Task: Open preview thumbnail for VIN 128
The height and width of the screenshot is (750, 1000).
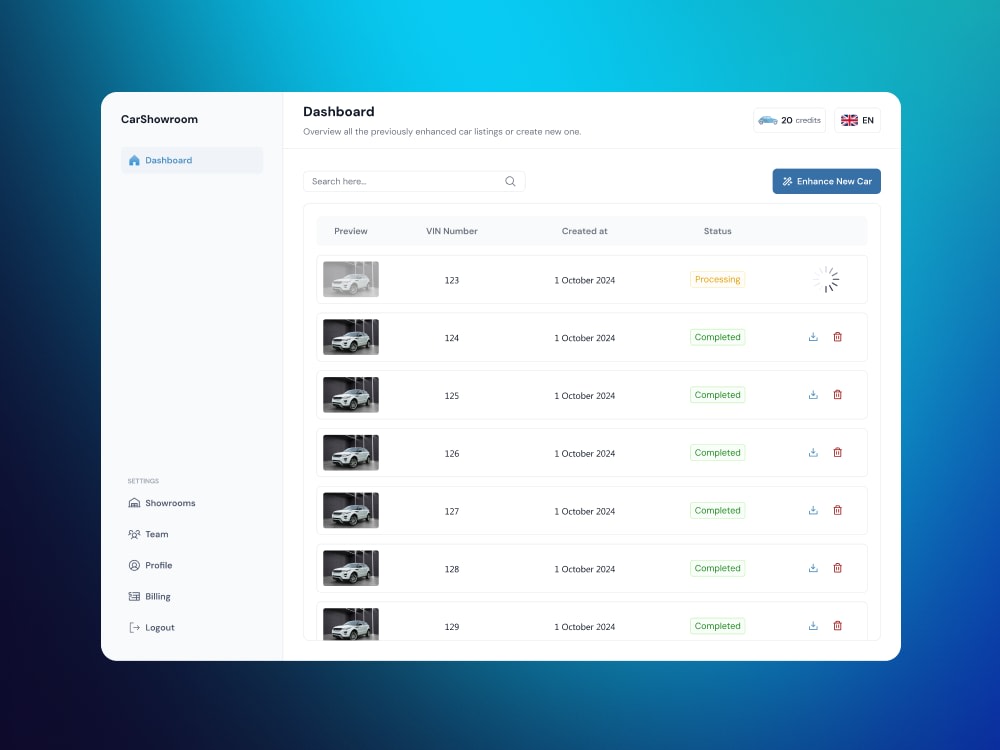Action: (x=351, y=568)
